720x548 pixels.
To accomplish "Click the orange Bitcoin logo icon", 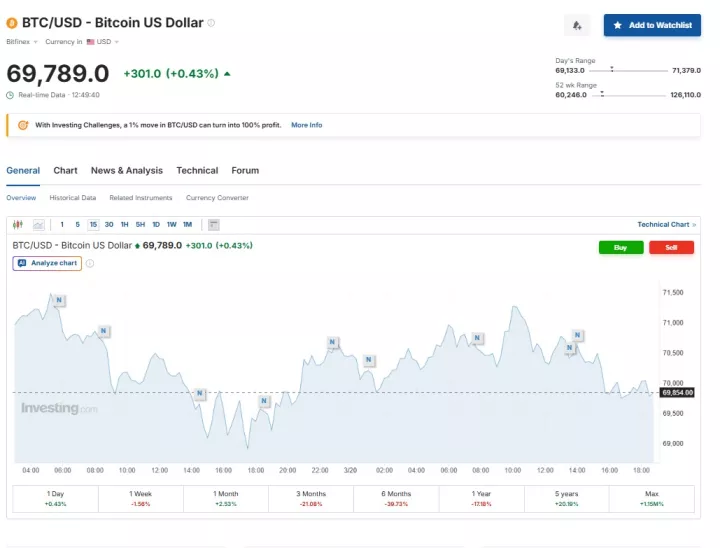I will click(x=12, y=23).
